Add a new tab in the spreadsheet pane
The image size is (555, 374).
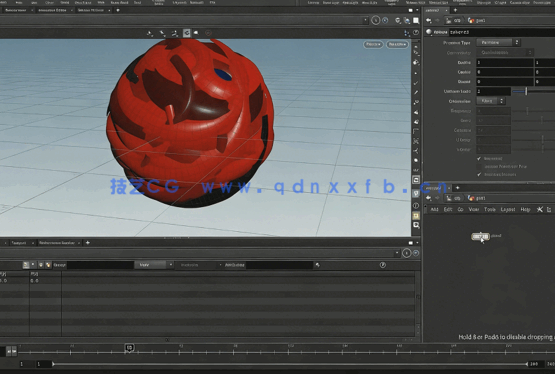pyautogui.click(x=88, y=243)
